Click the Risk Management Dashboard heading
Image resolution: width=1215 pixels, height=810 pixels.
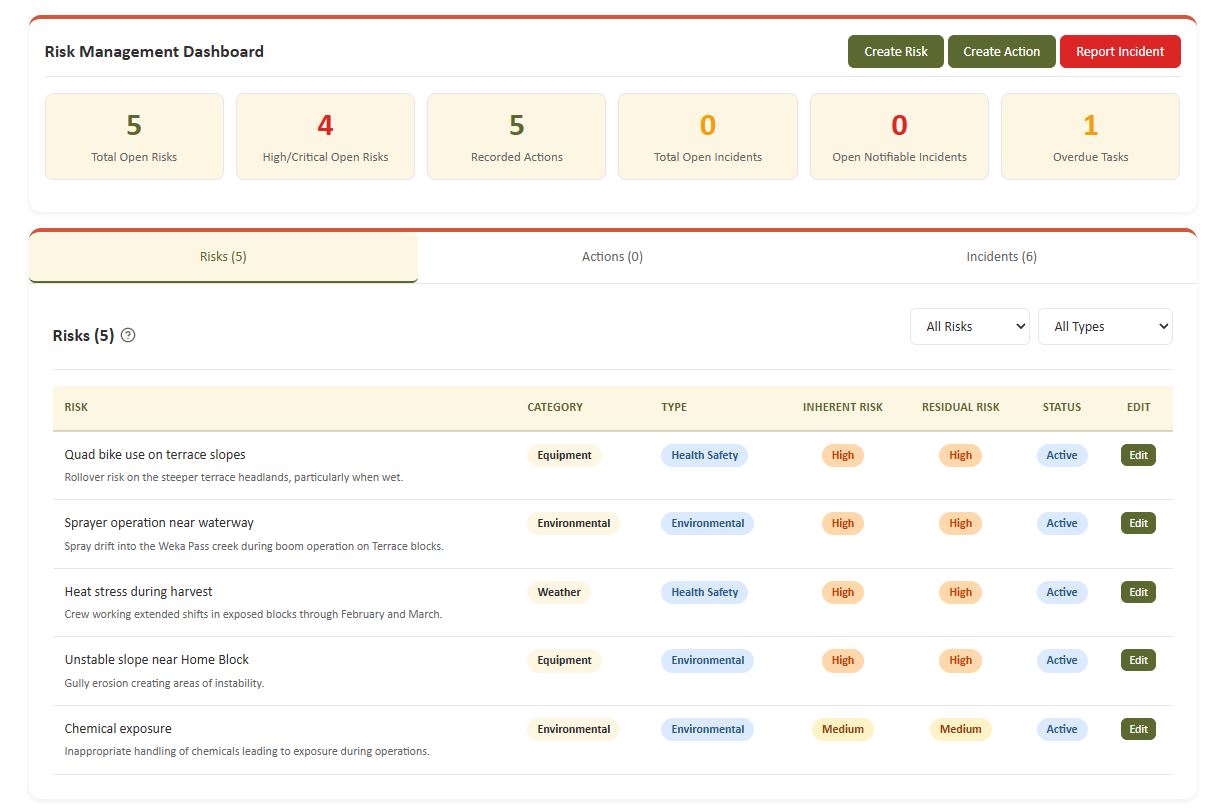click(x=154, y=52)
